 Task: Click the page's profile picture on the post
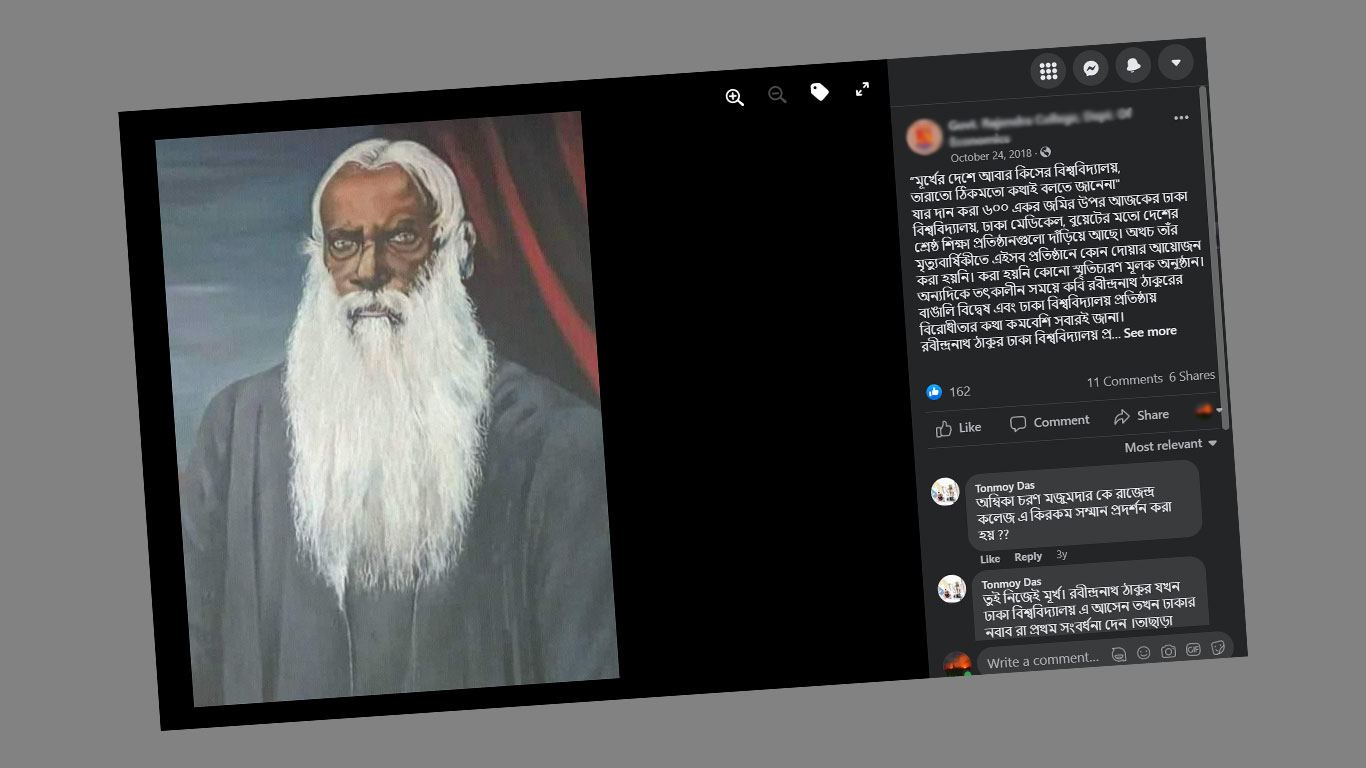[x=924, y=137]
